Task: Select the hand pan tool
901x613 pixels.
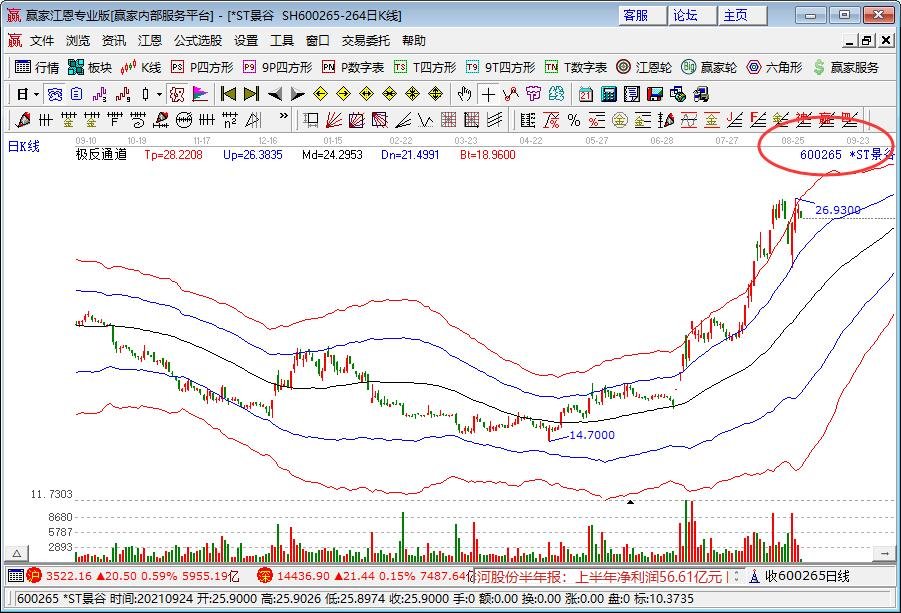Action: [x=464, y=94]
